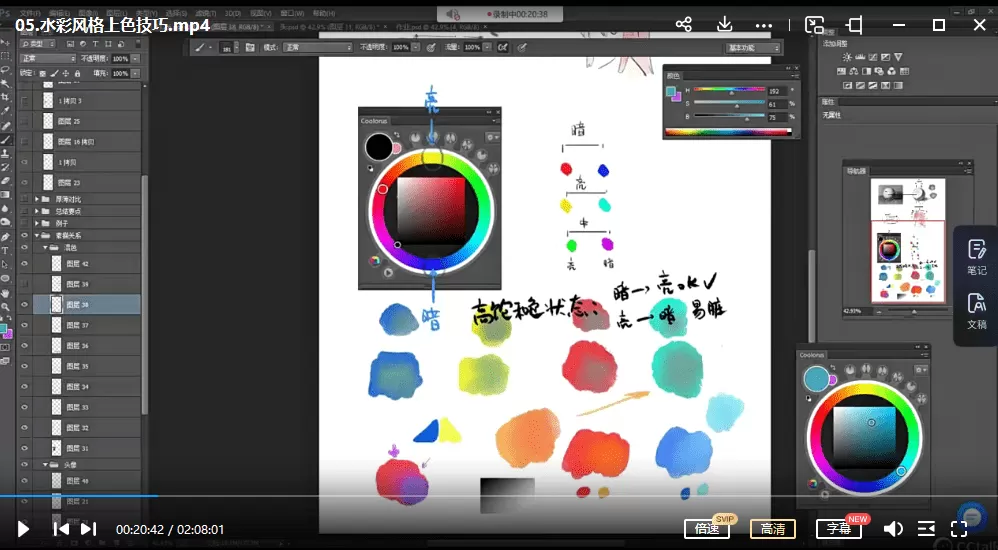Open the 倍速 playback speed menu
998x550 pixels.
click(x=707, y=529)
